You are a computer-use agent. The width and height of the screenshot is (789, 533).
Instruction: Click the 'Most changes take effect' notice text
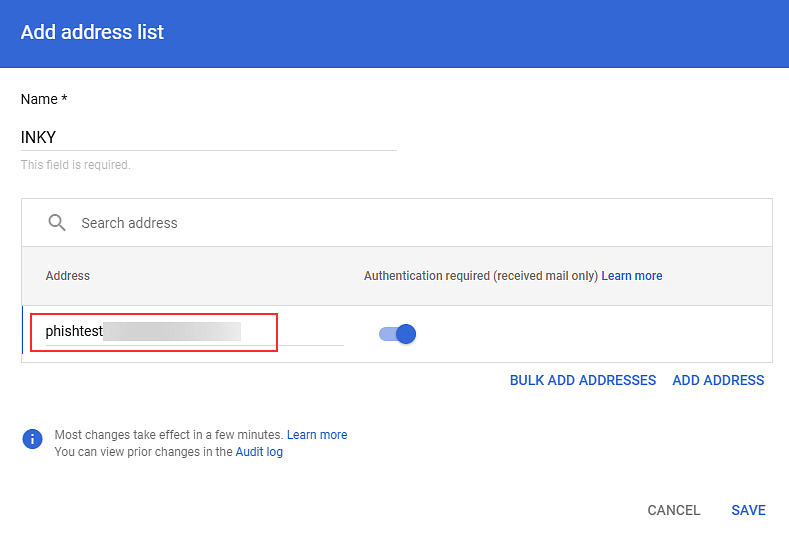[168, 435]
